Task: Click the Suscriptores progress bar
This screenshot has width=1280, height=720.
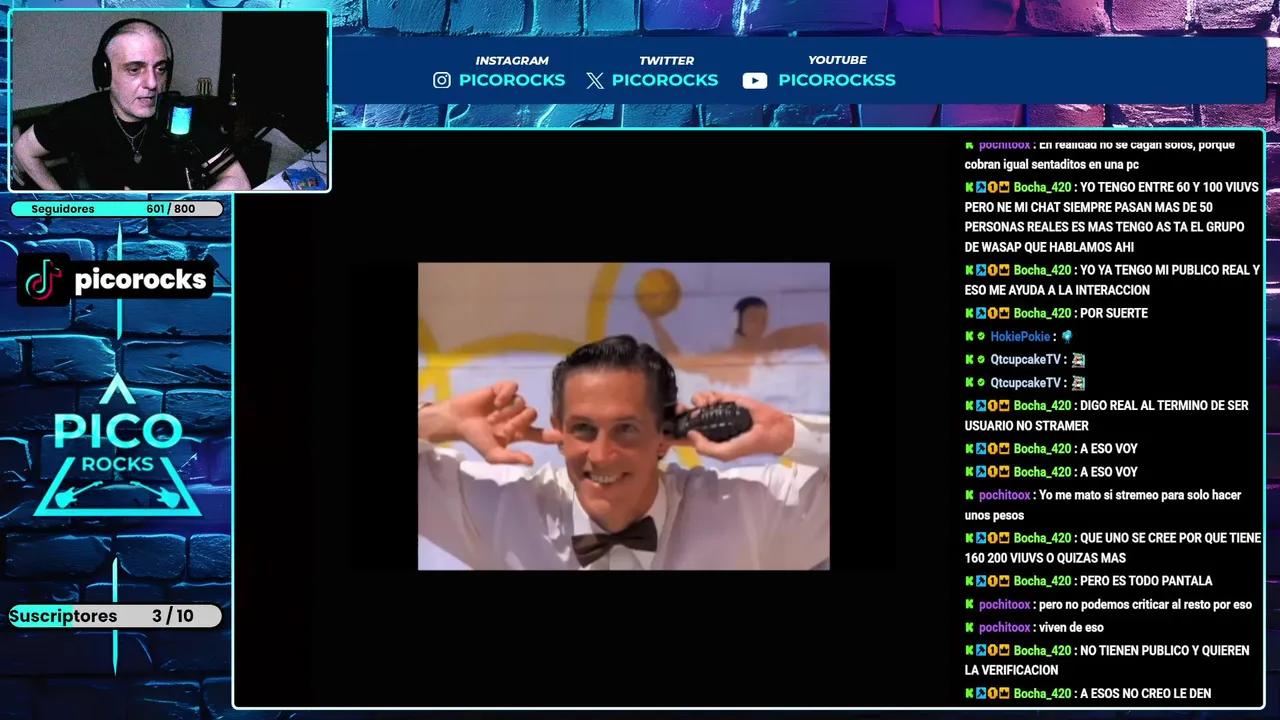Action: click(115, 616)
